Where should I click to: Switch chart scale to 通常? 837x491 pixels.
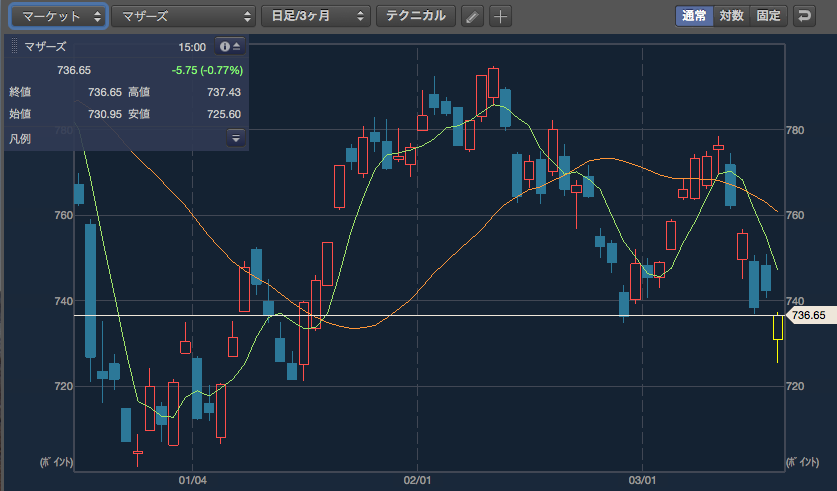tap(694, 16)
